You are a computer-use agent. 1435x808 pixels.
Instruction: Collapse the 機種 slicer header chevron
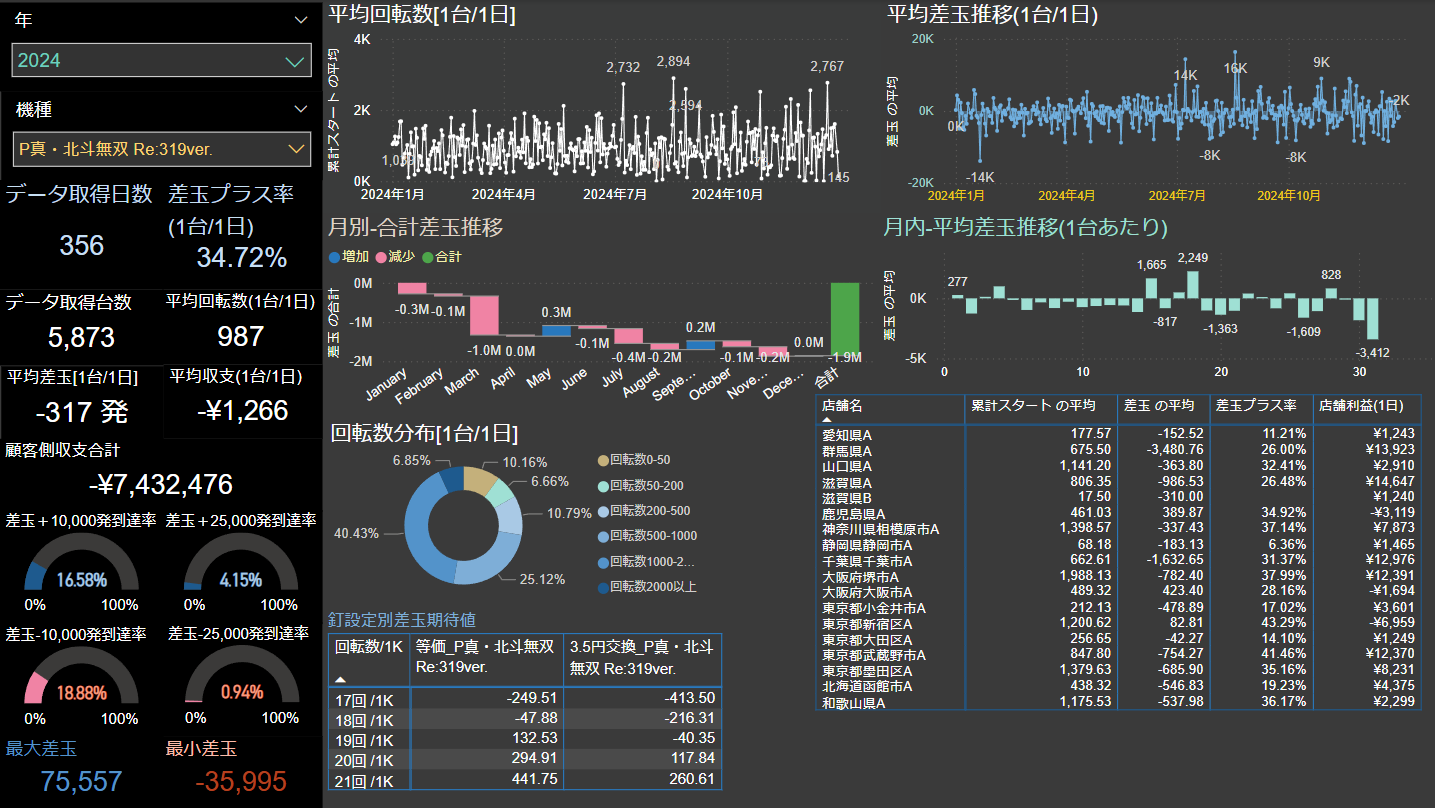click(x=301, y=109)
